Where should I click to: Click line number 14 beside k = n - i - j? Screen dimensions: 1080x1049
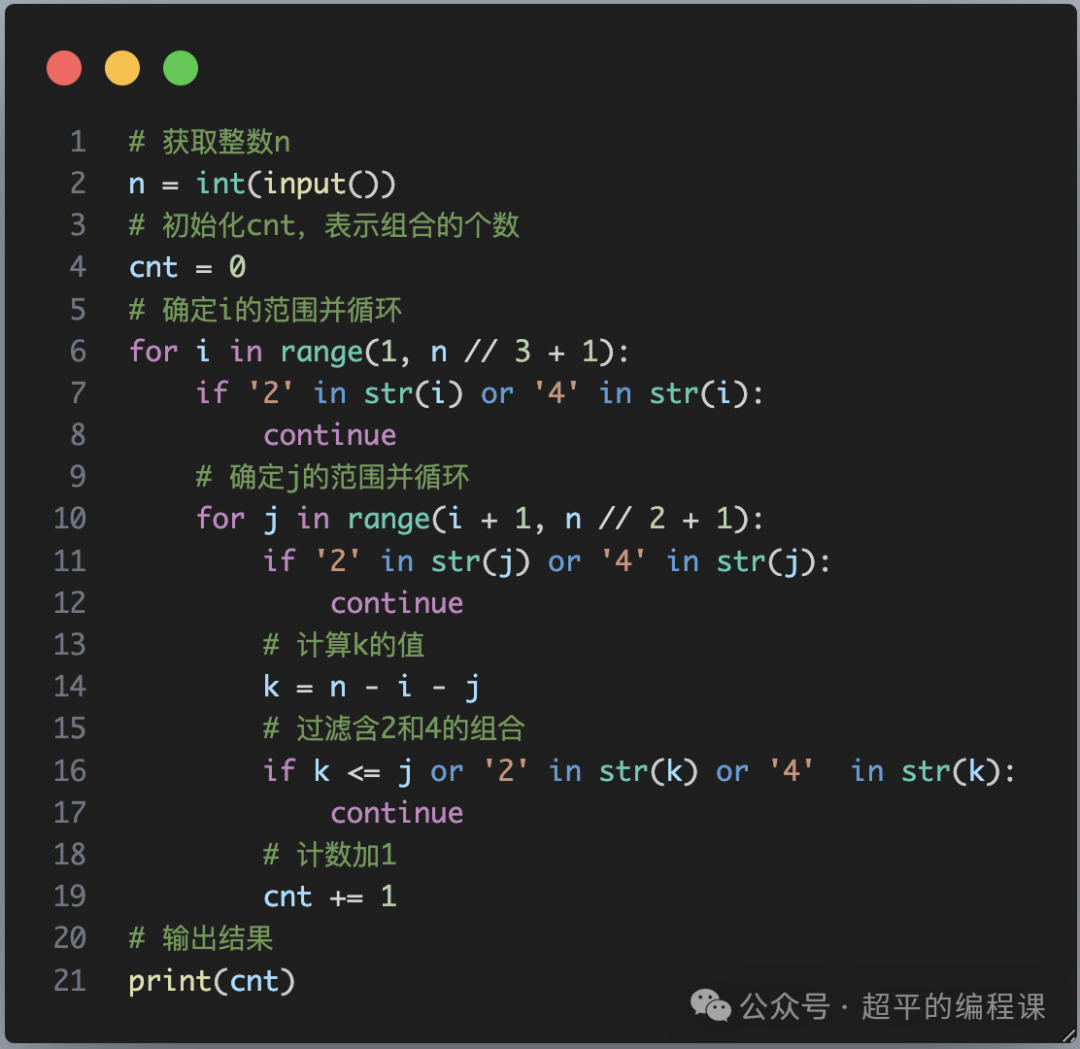point(69,686)
